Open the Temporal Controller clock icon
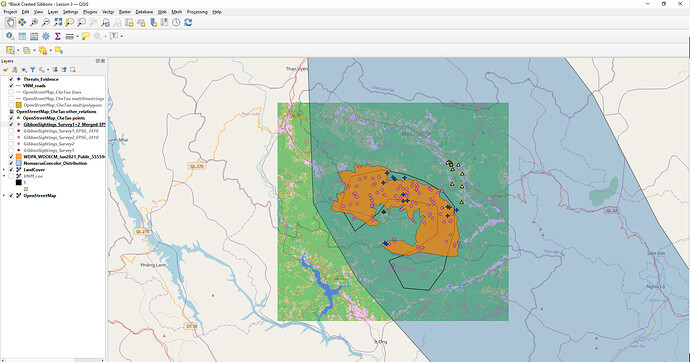 coord(176,22)
